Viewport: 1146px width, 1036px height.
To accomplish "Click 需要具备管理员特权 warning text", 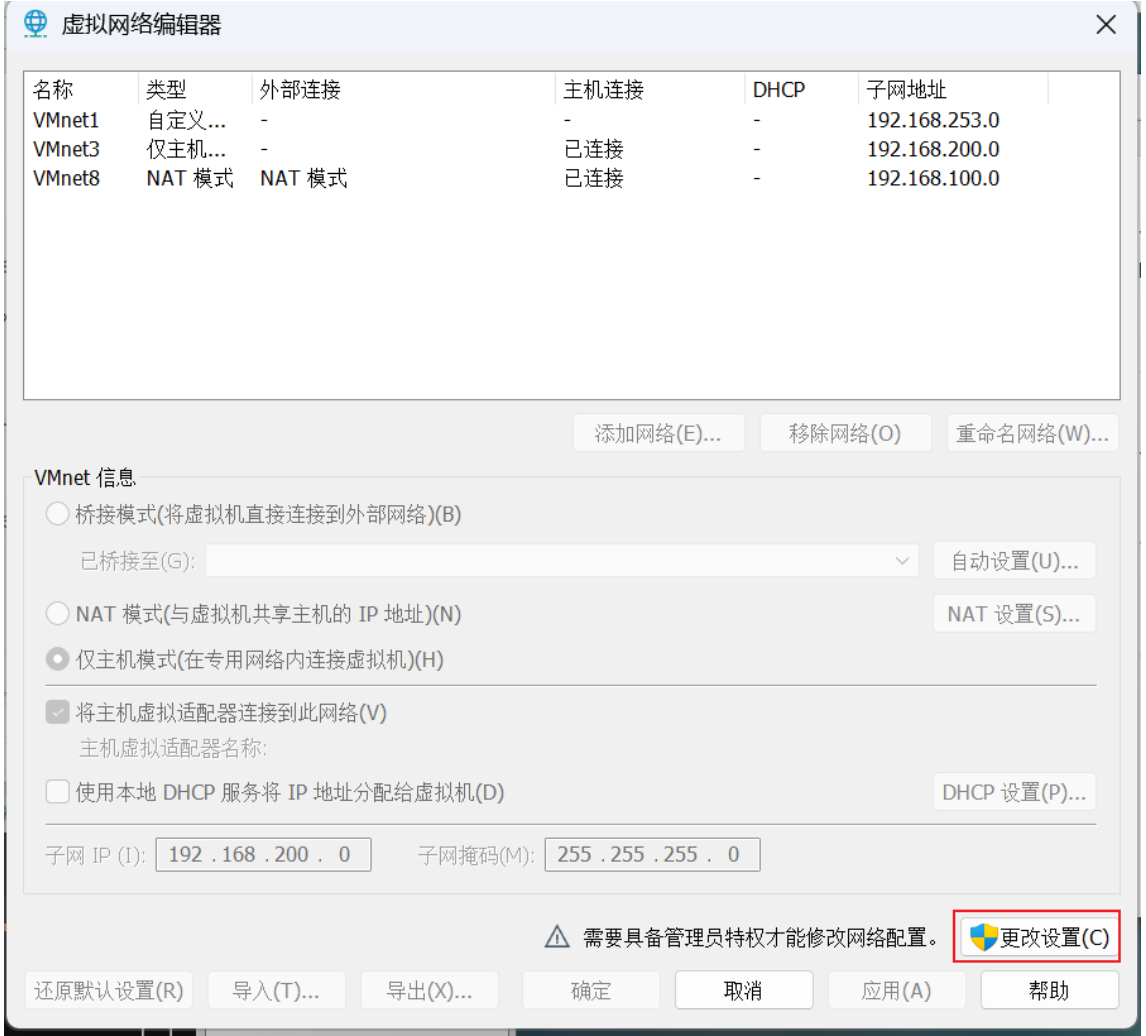I will [x=760, y=937].
